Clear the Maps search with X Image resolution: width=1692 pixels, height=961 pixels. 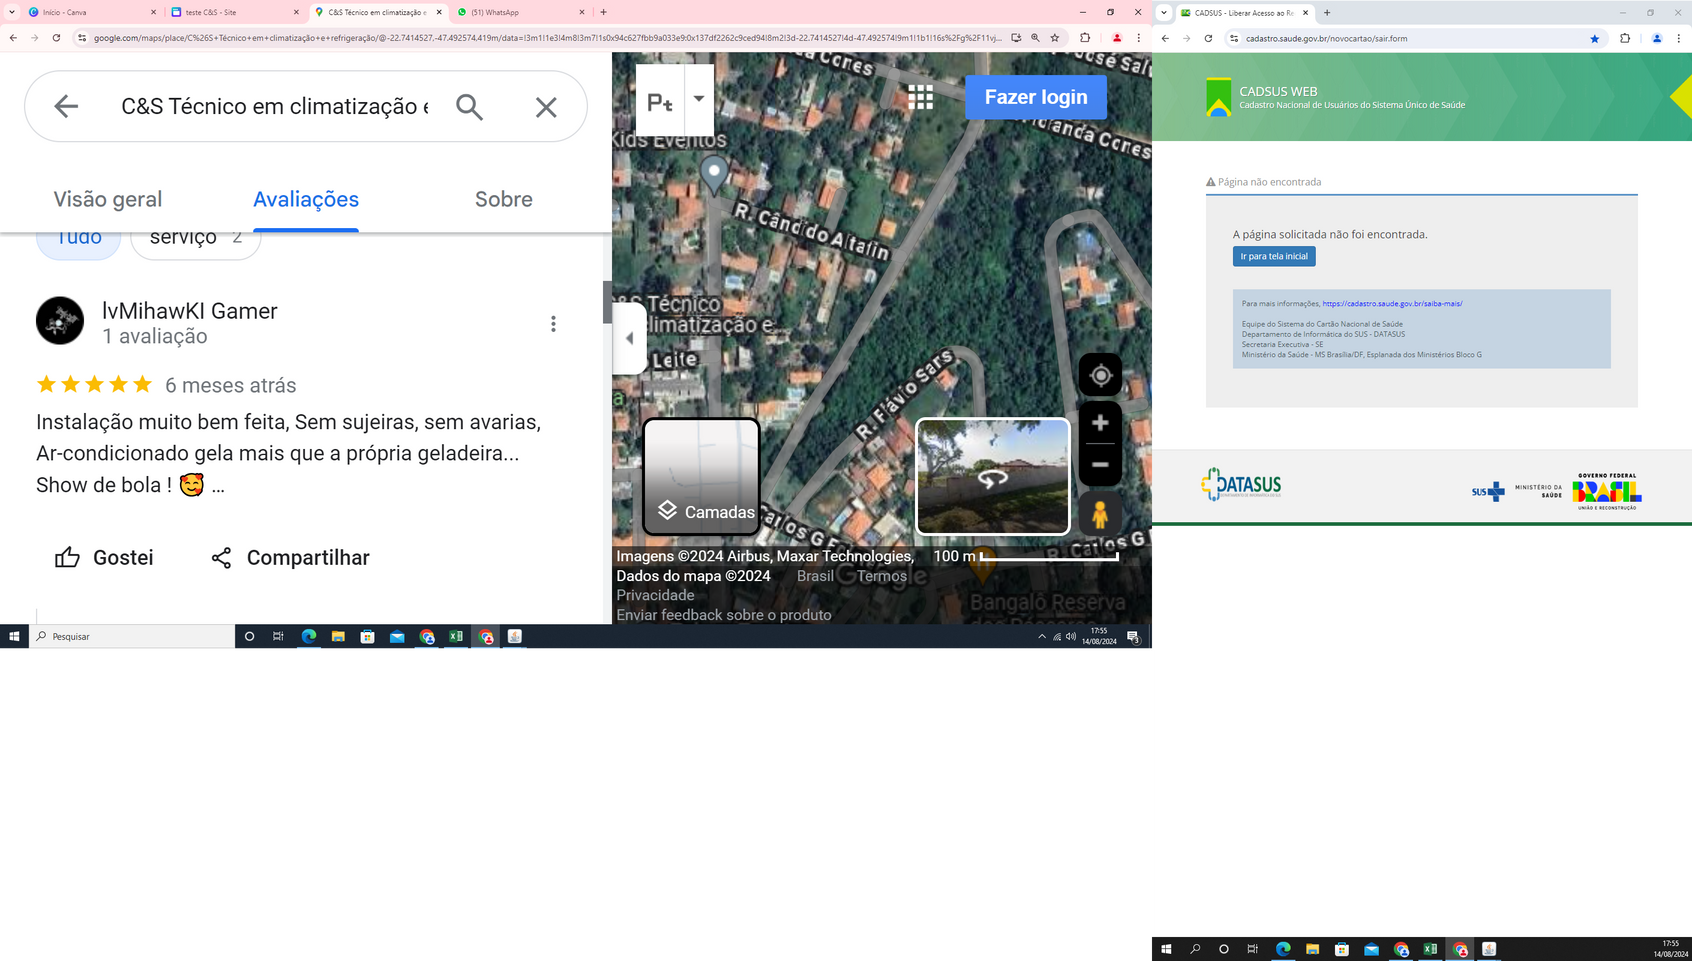click(546, 106)
